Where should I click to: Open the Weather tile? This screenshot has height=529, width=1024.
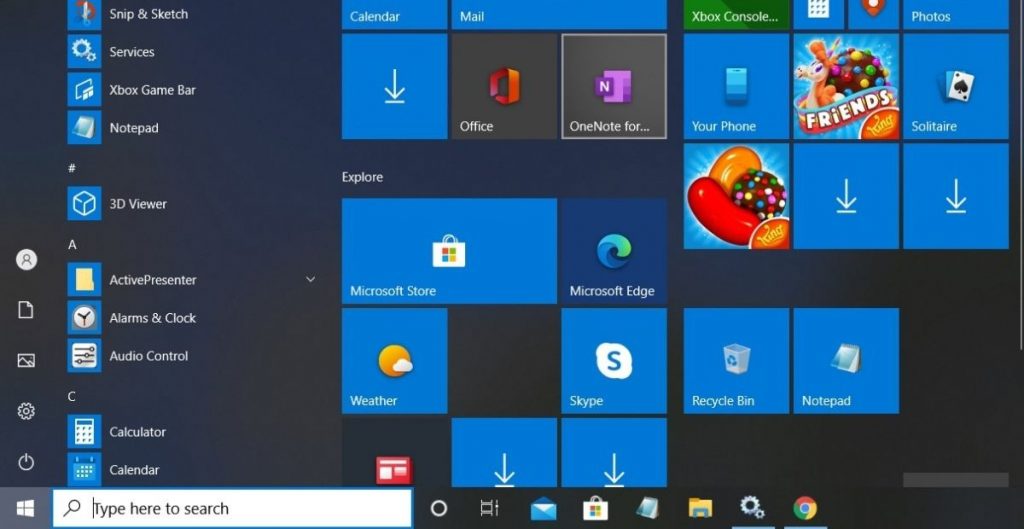(394, 361)
